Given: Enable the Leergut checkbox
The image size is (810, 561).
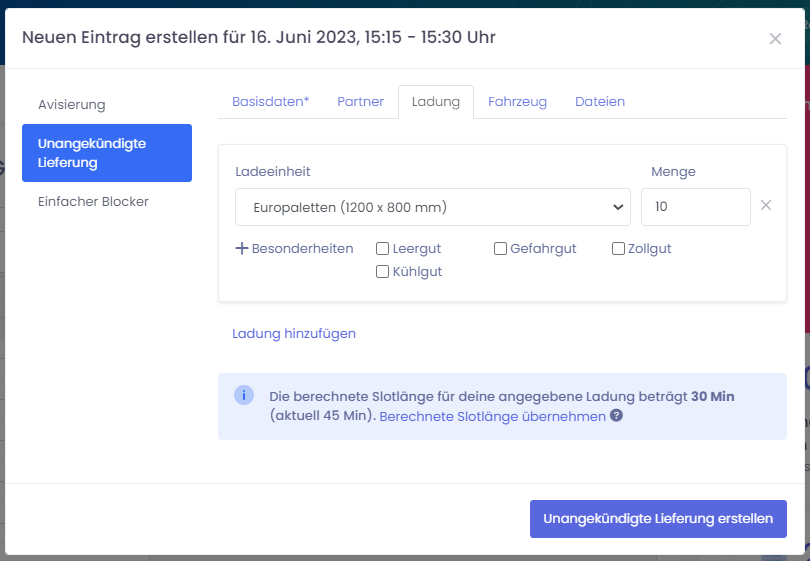Looking at the screenshot, I should coord(382,249).
